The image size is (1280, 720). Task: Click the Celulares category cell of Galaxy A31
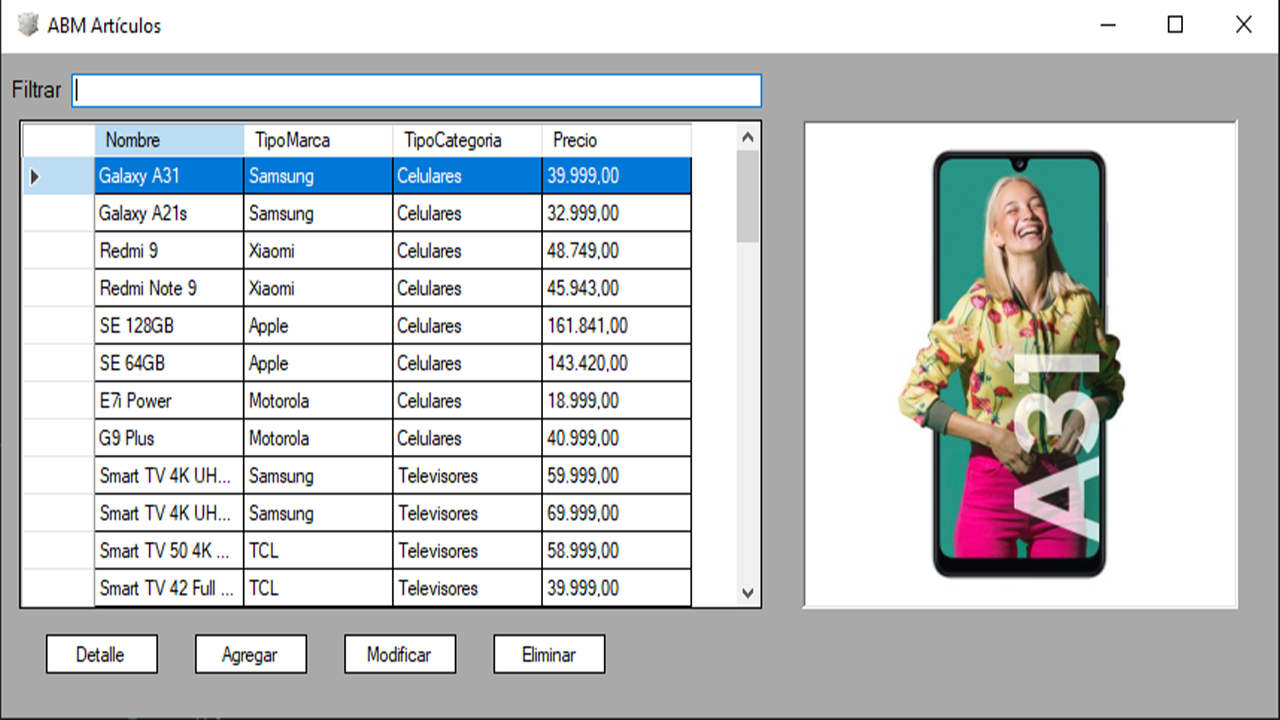point(467,176)
